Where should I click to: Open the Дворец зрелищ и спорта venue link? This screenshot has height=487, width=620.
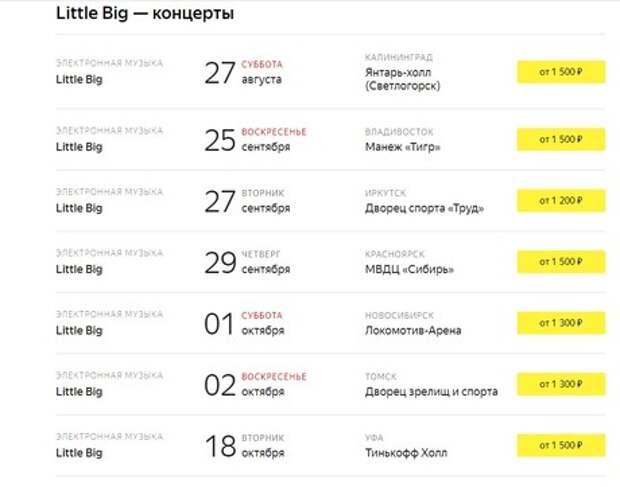click(x=431, y=392)
